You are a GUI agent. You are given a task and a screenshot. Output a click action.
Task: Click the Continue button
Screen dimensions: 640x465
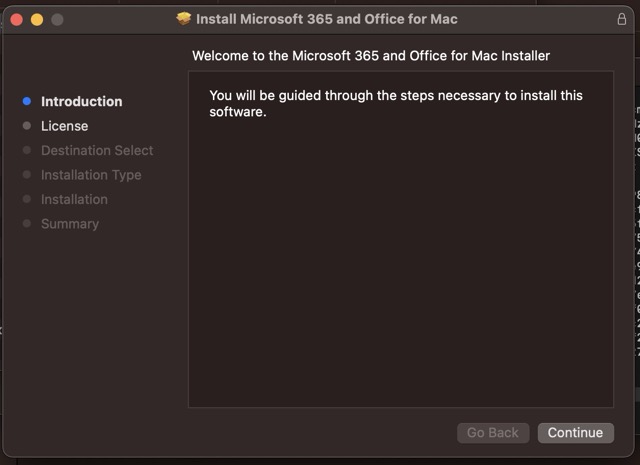[575, 433]
